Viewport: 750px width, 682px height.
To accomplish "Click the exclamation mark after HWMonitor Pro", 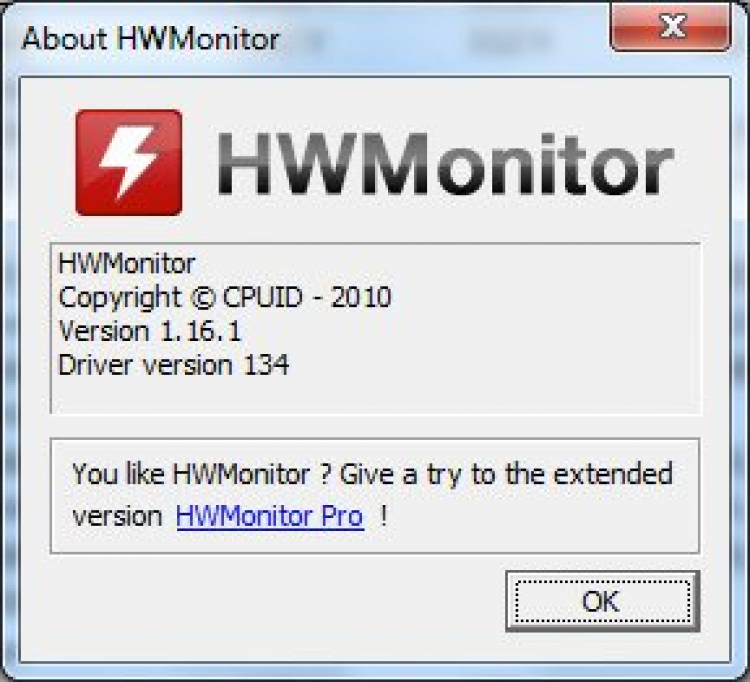I will (x=383, y=516).
